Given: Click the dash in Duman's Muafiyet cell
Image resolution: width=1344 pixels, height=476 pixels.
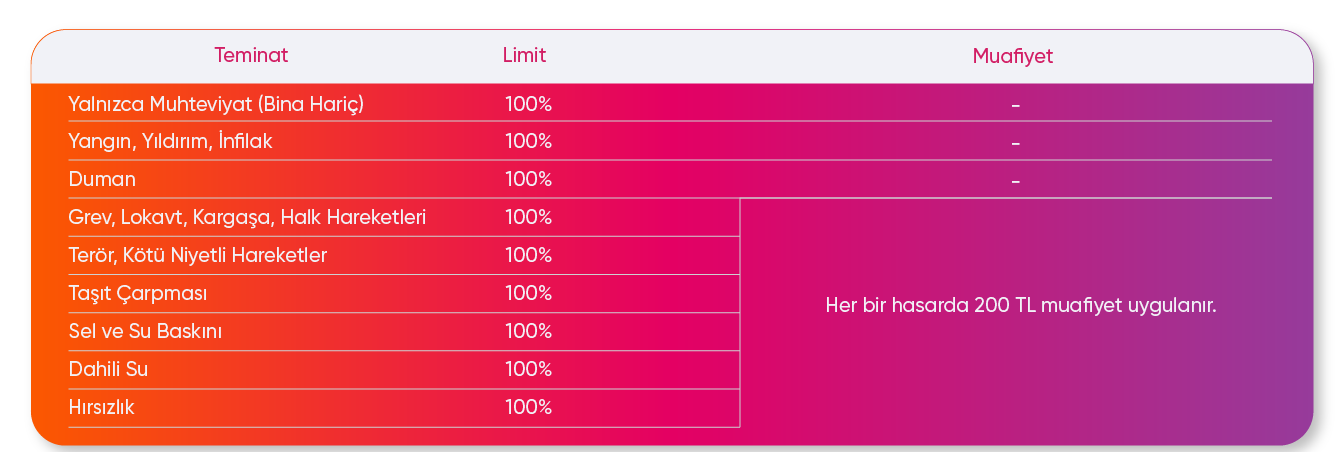Looking at the screenshot, I should [1015, 181].
